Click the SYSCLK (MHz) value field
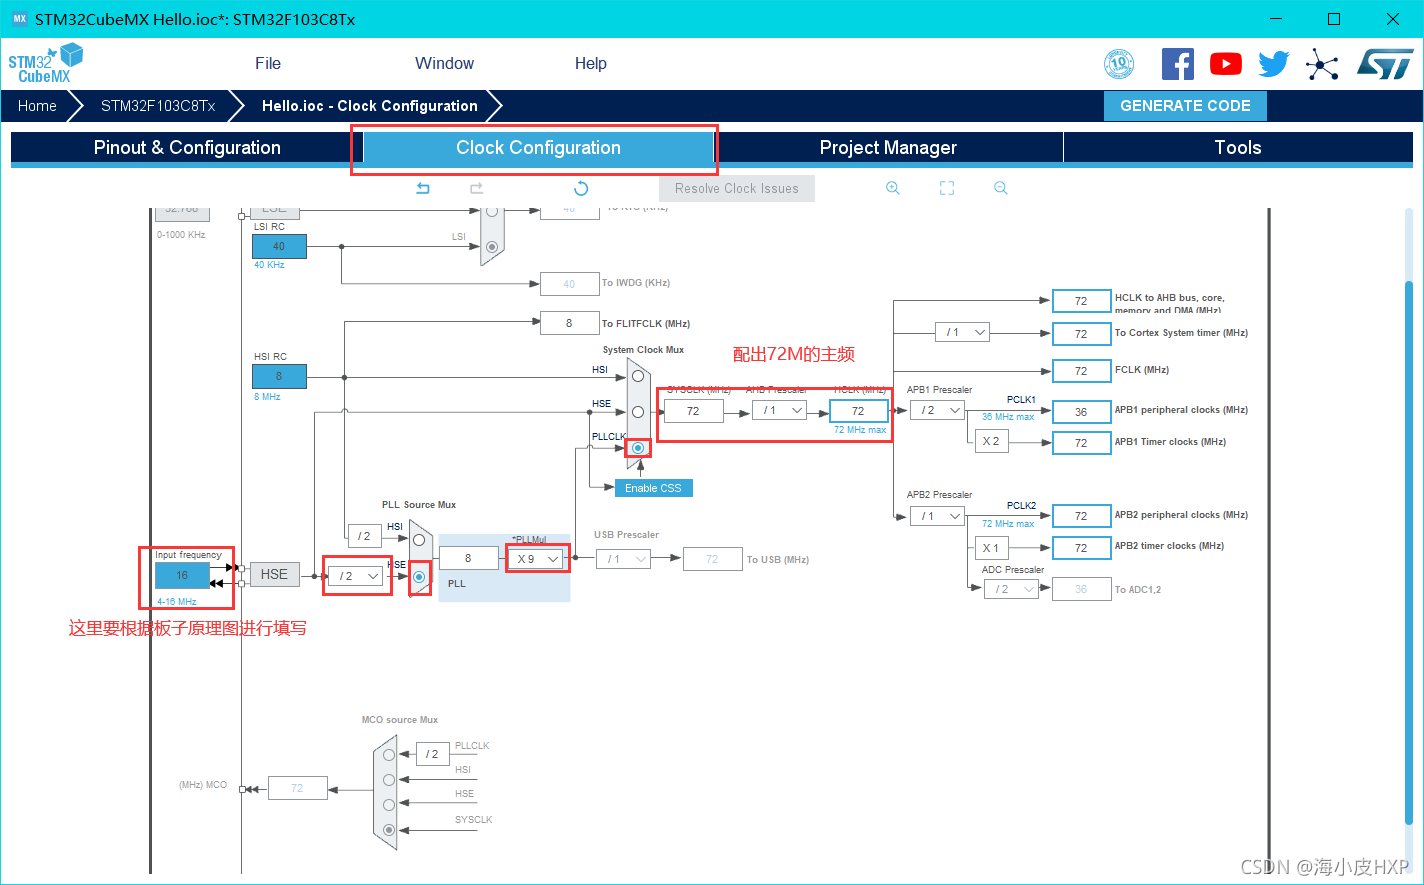Viewport: 1424px width, 885px height. click(693, 410)
